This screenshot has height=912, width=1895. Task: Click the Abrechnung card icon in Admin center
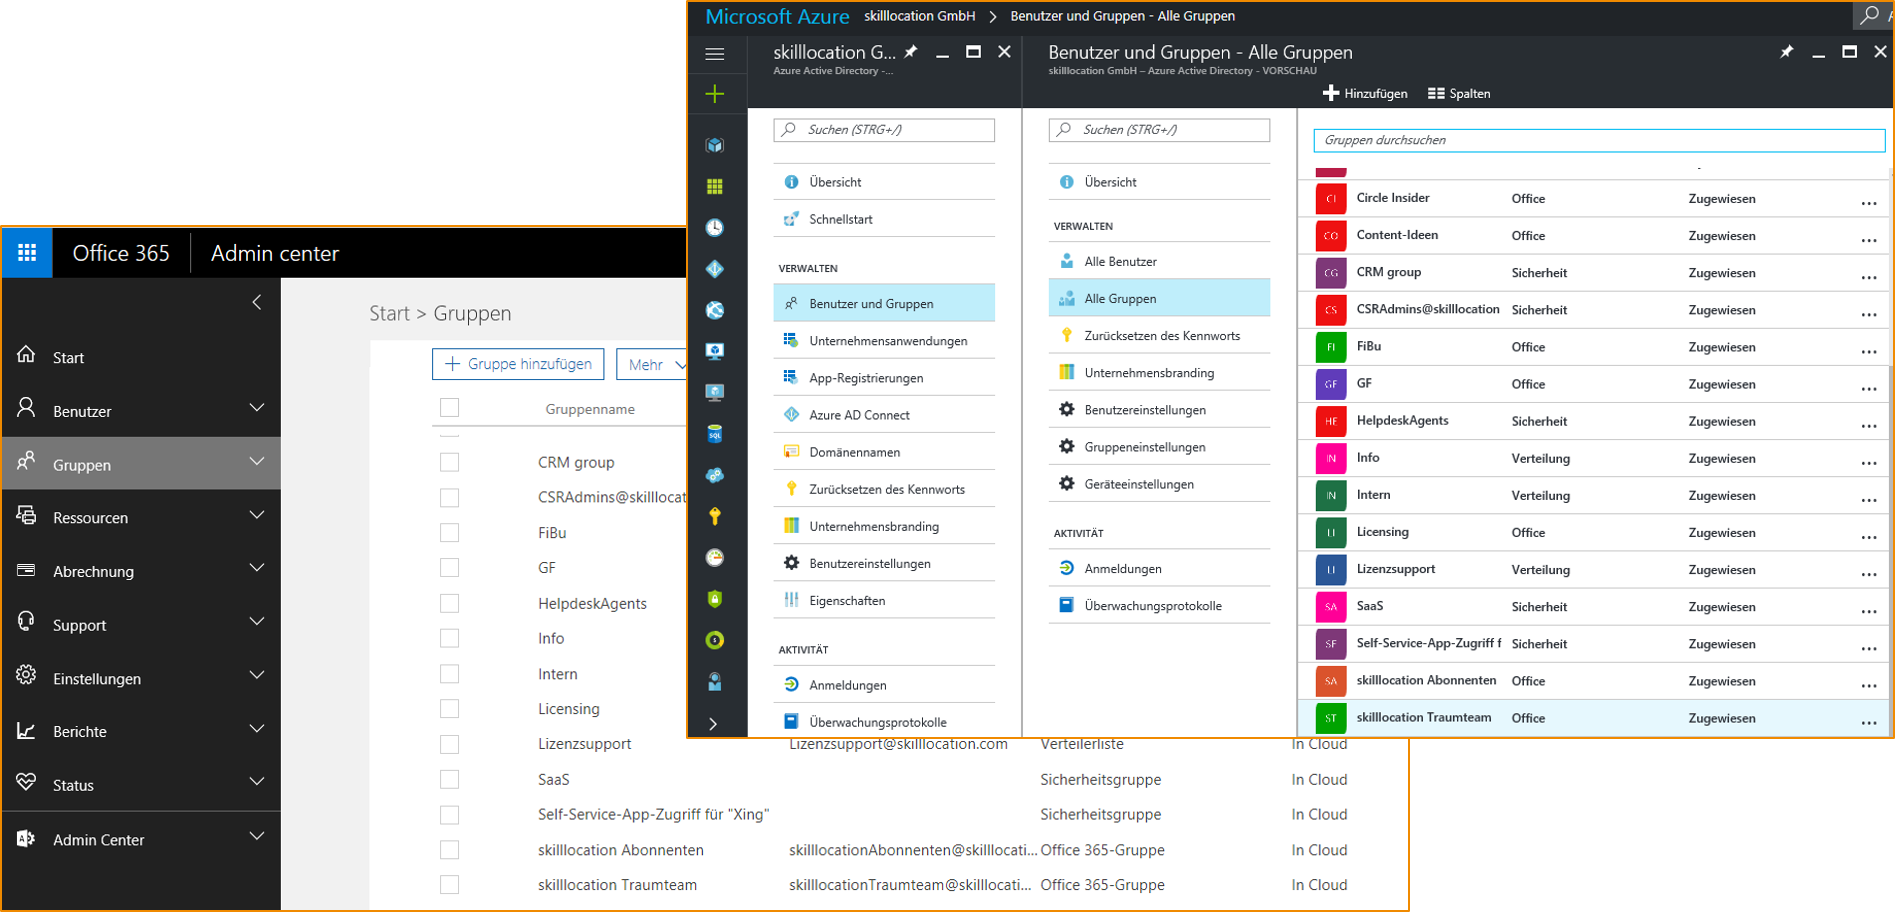27,570
